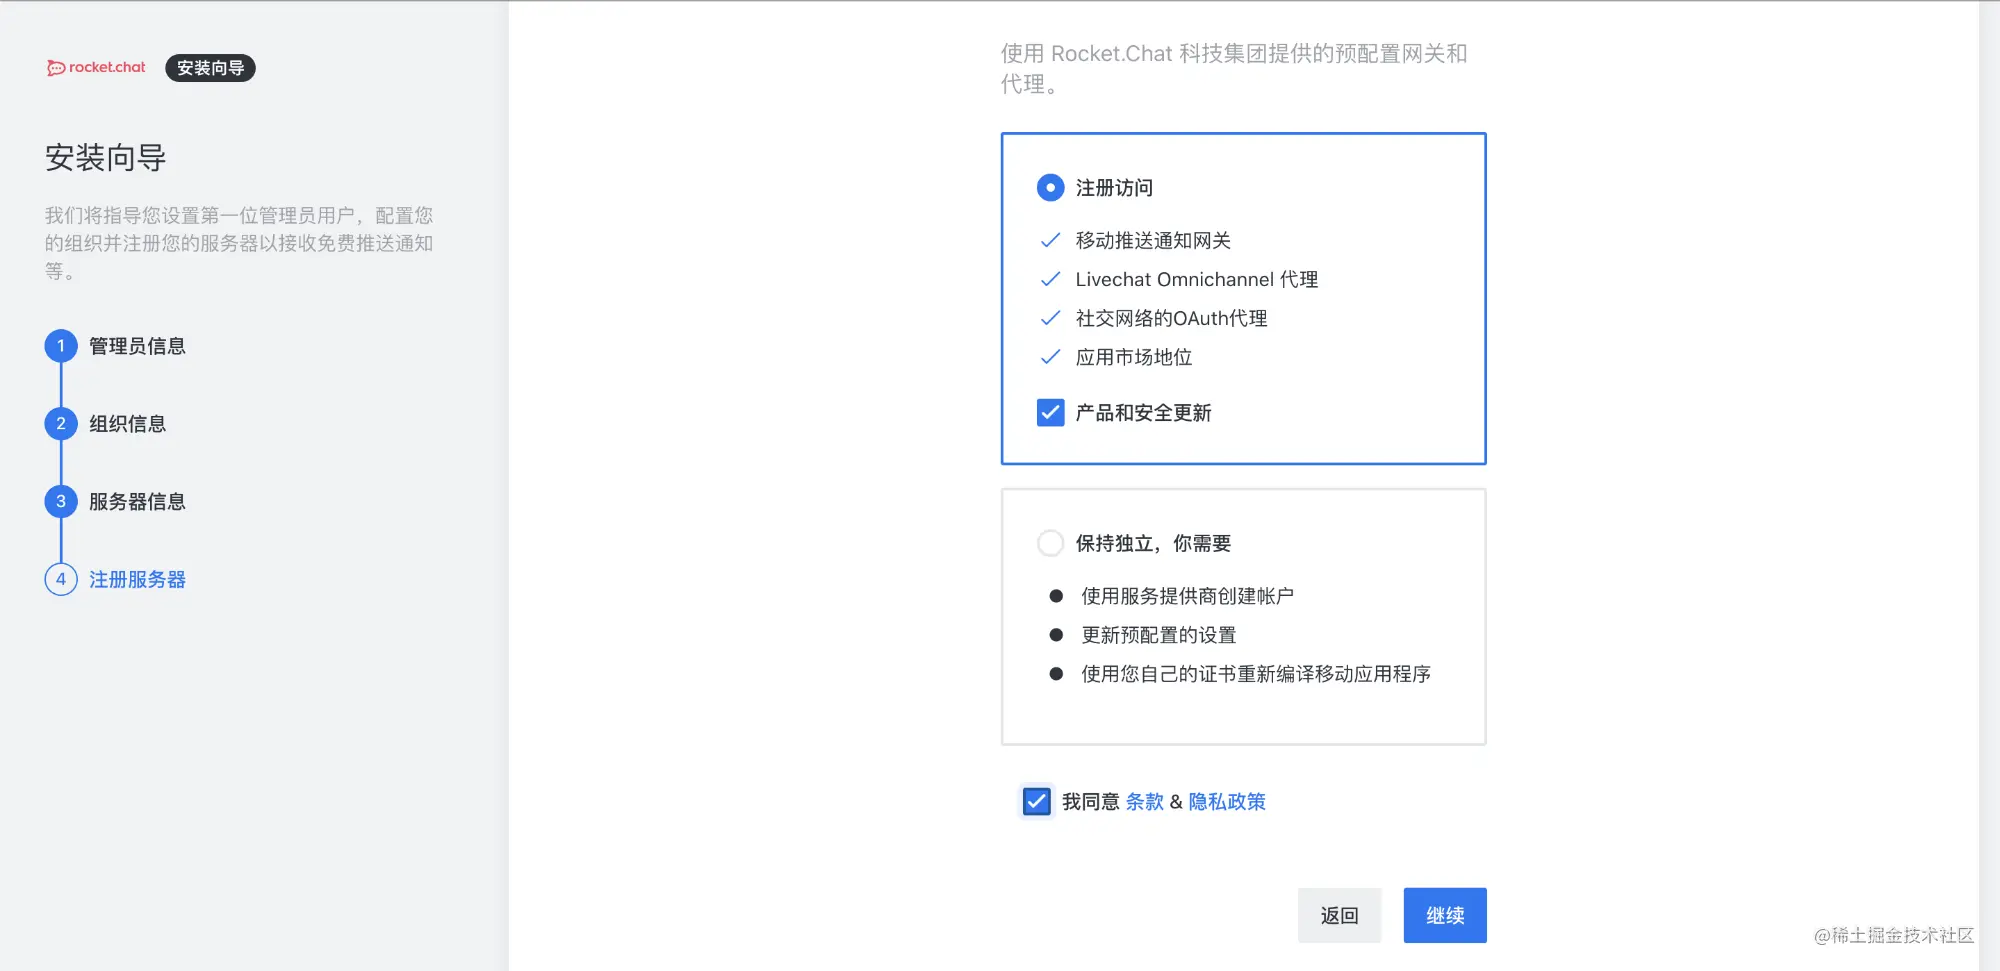Uncheck the 产品和安全更新 checkbox
Image resolution: width=2000 pixels, height=971 pixels.
click(1050, 413)
